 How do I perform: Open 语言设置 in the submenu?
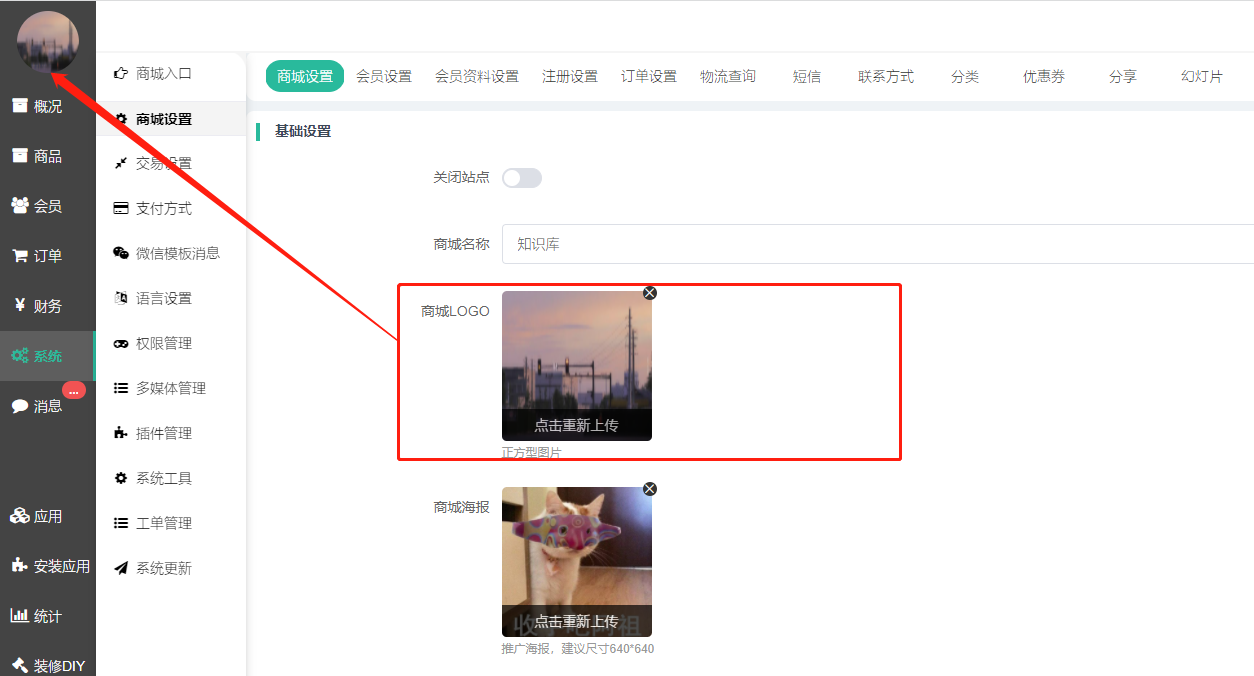pyautogui.click(x=164, y=298)
